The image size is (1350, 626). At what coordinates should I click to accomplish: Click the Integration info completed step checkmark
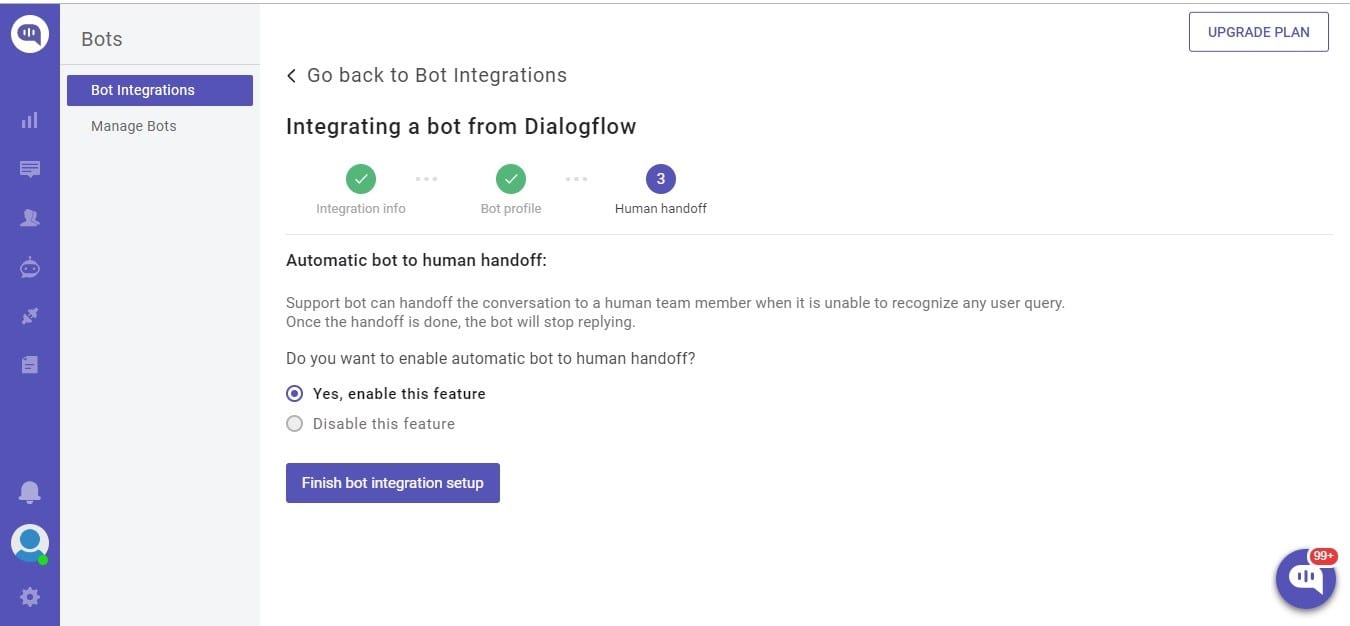[361, 179]
